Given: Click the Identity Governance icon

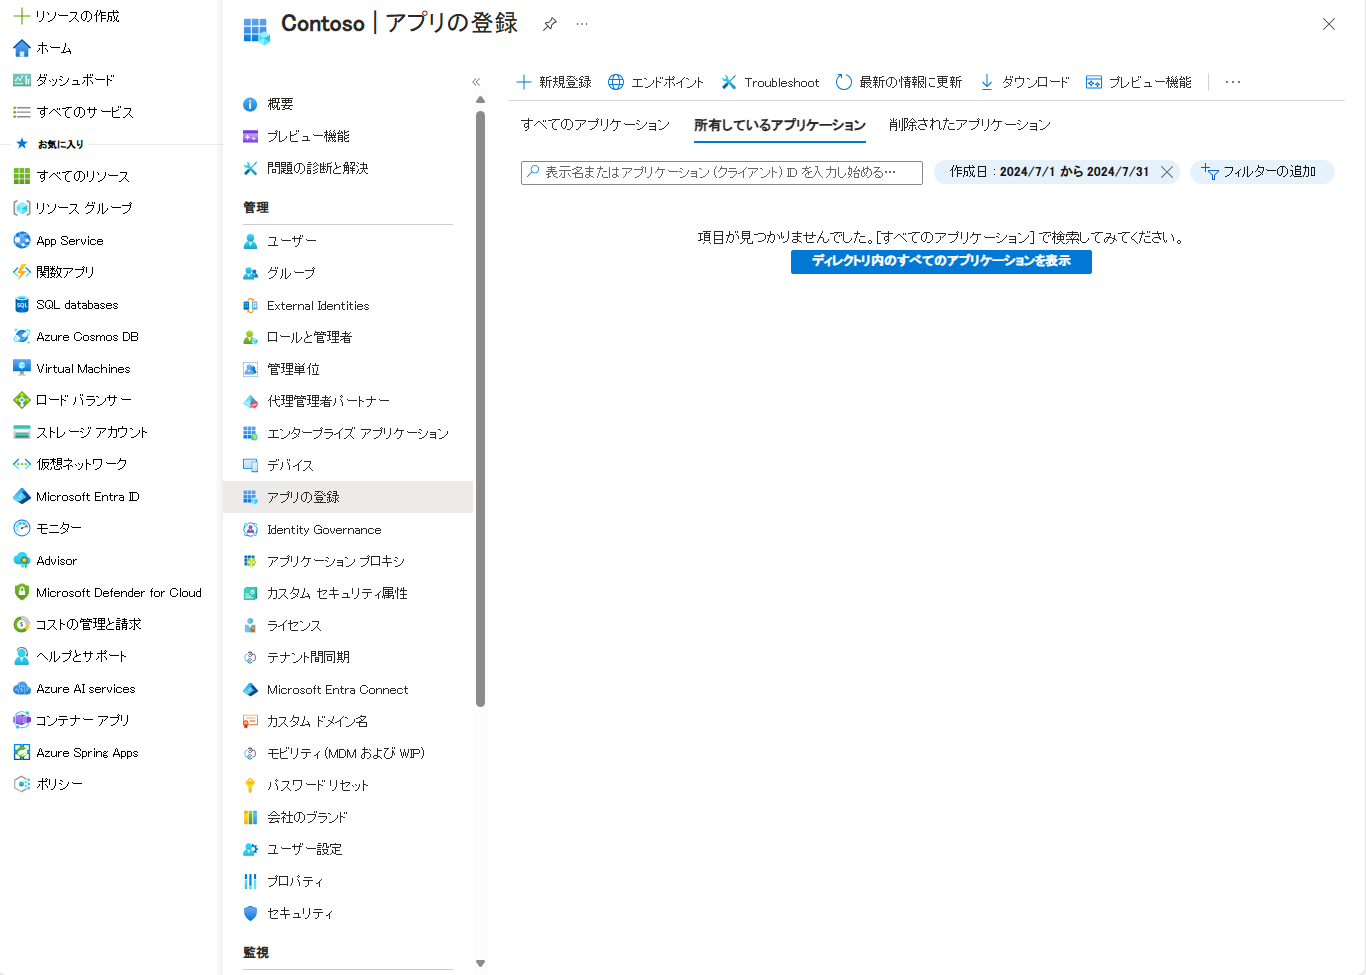Looking at the screenshot, I should click(250, 529).
